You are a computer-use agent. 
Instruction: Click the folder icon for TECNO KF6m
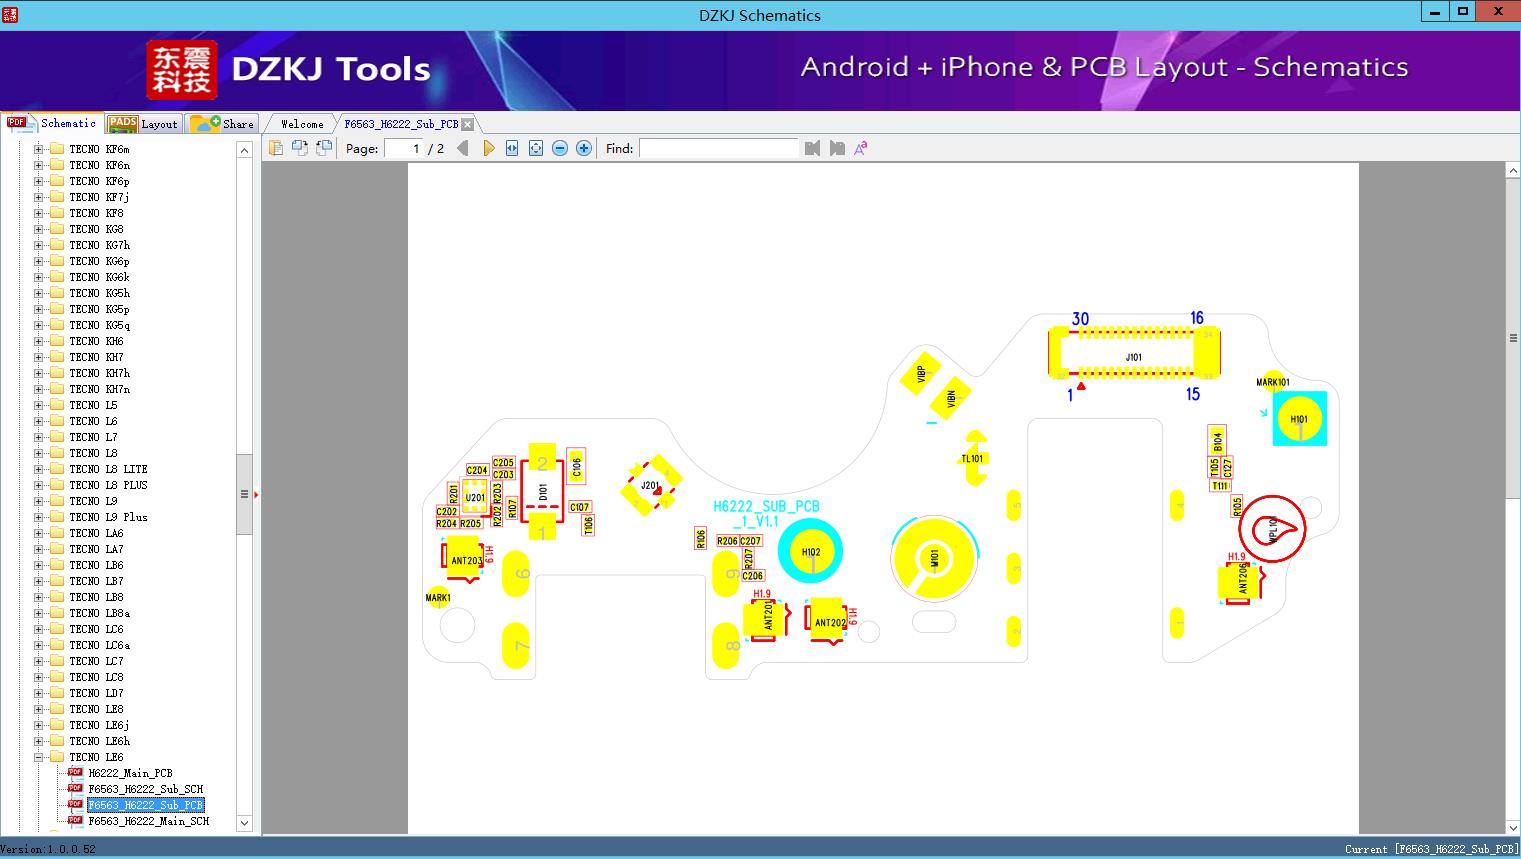[57, 149]
